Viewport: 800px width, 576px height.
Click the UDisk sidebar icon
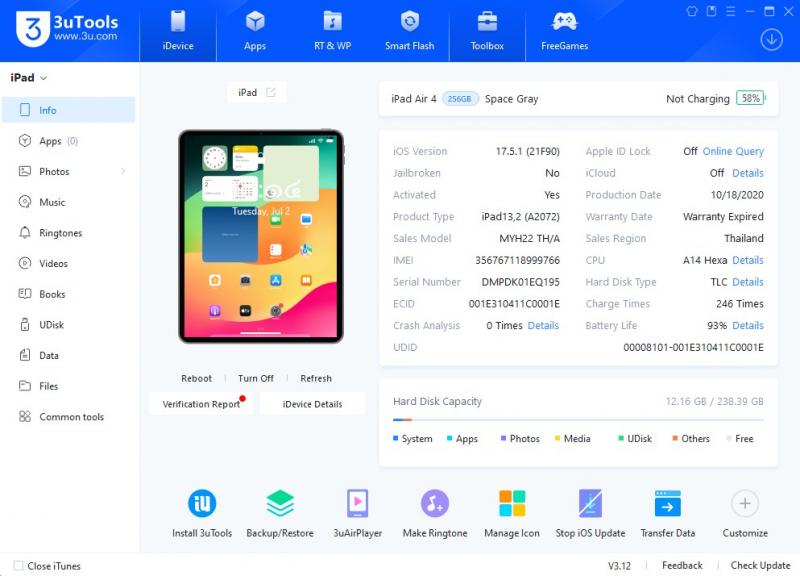(x=24, y=324)
